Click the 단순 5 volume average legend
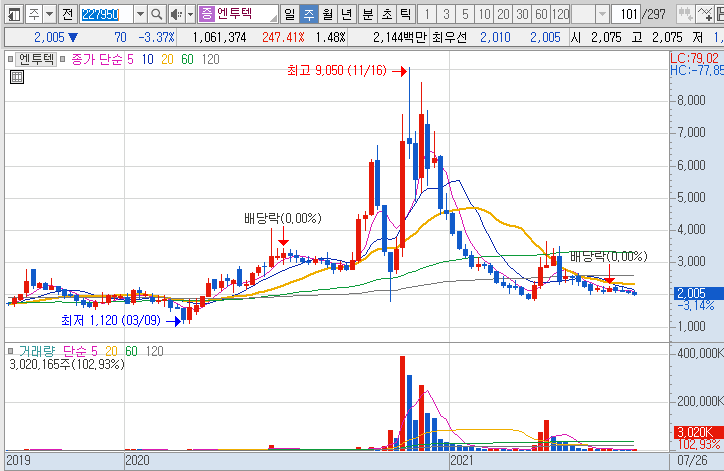Screen dimensions: 724x471 (x=80, y=351)
